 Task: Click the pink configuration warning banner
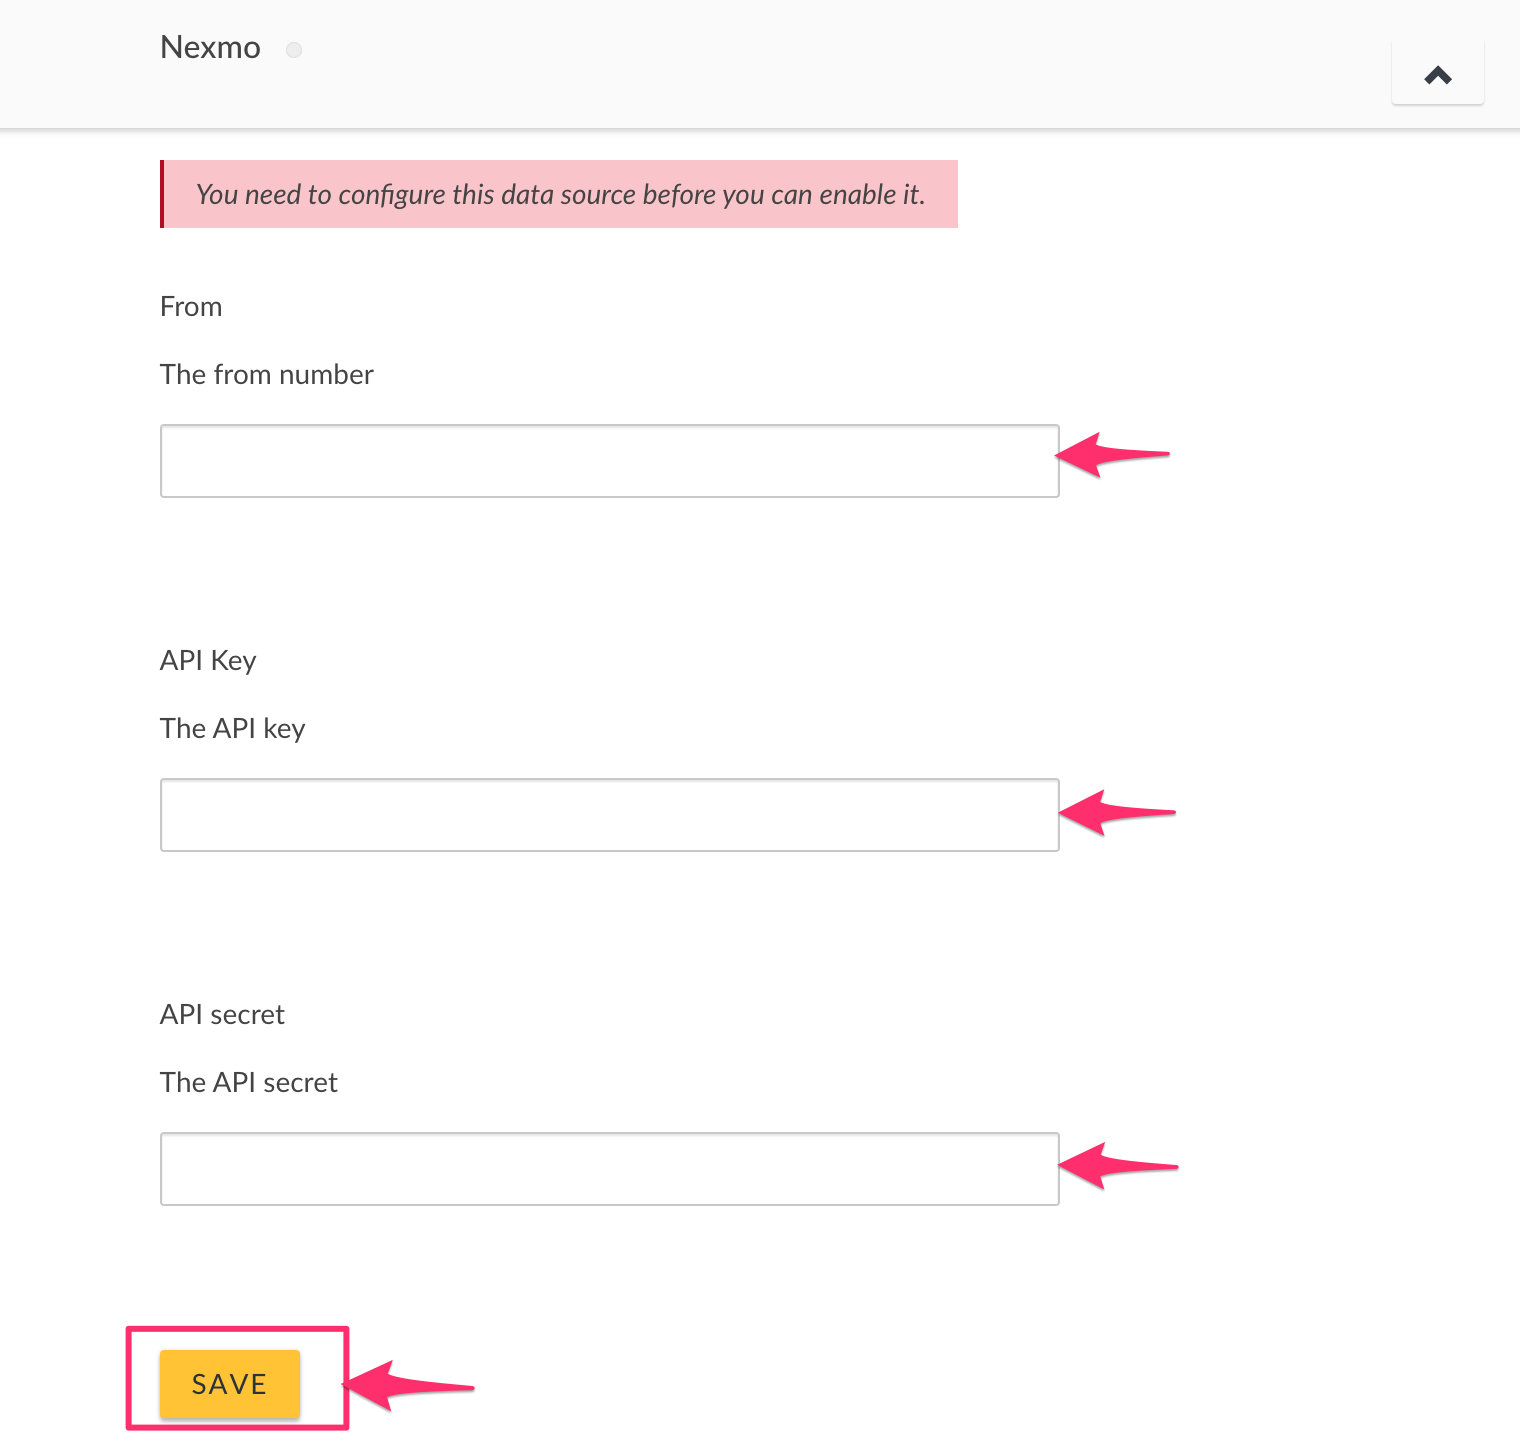[560, 194]
